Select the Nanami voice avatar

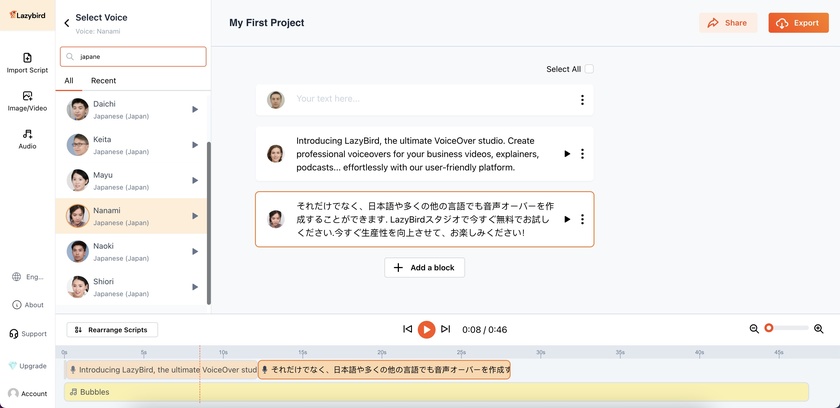[x=78, y=216]
